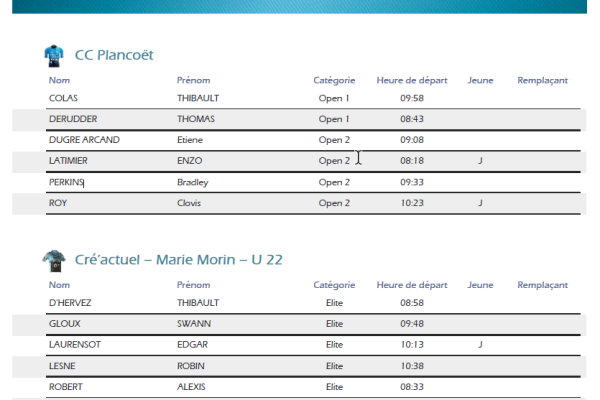This screenshot has height=400, width=600.
Task: Click the first name Etiene
Action: coord(190,140)
